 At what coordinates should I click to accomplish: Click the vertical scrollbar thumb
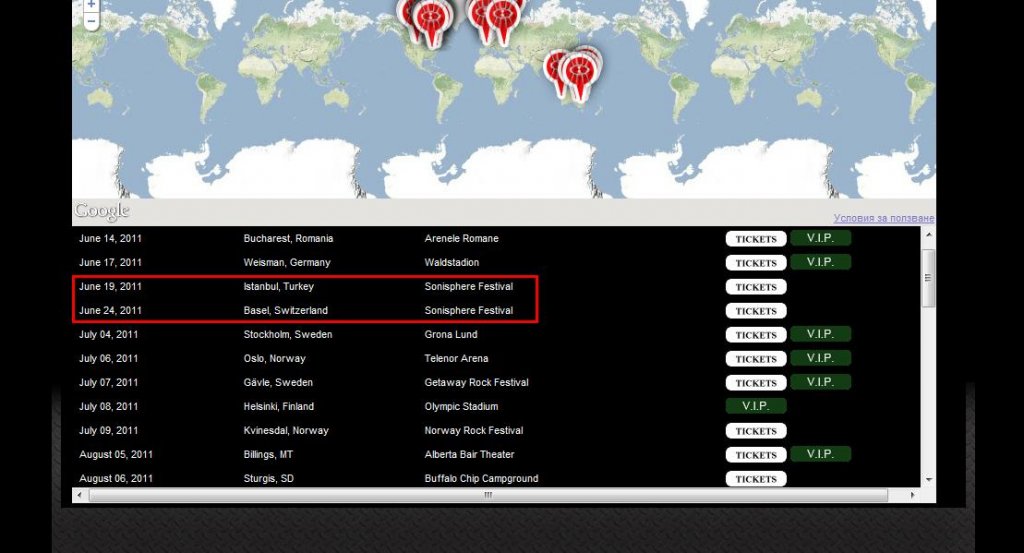coord(928,278)
